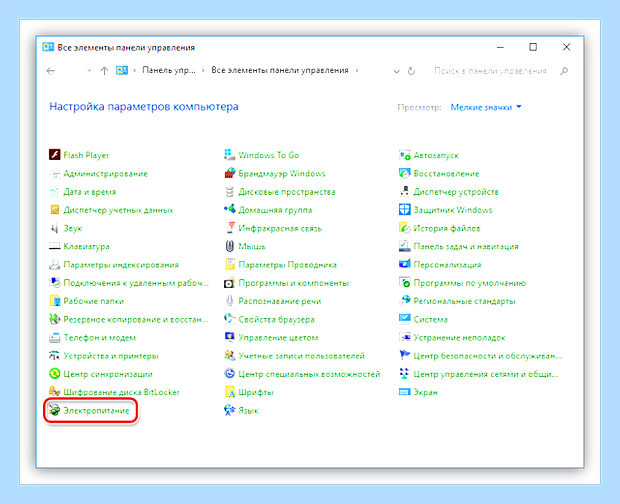Screen dimensions: 620x504
Task: Go up one level arrow
Action: pos(104,71)
